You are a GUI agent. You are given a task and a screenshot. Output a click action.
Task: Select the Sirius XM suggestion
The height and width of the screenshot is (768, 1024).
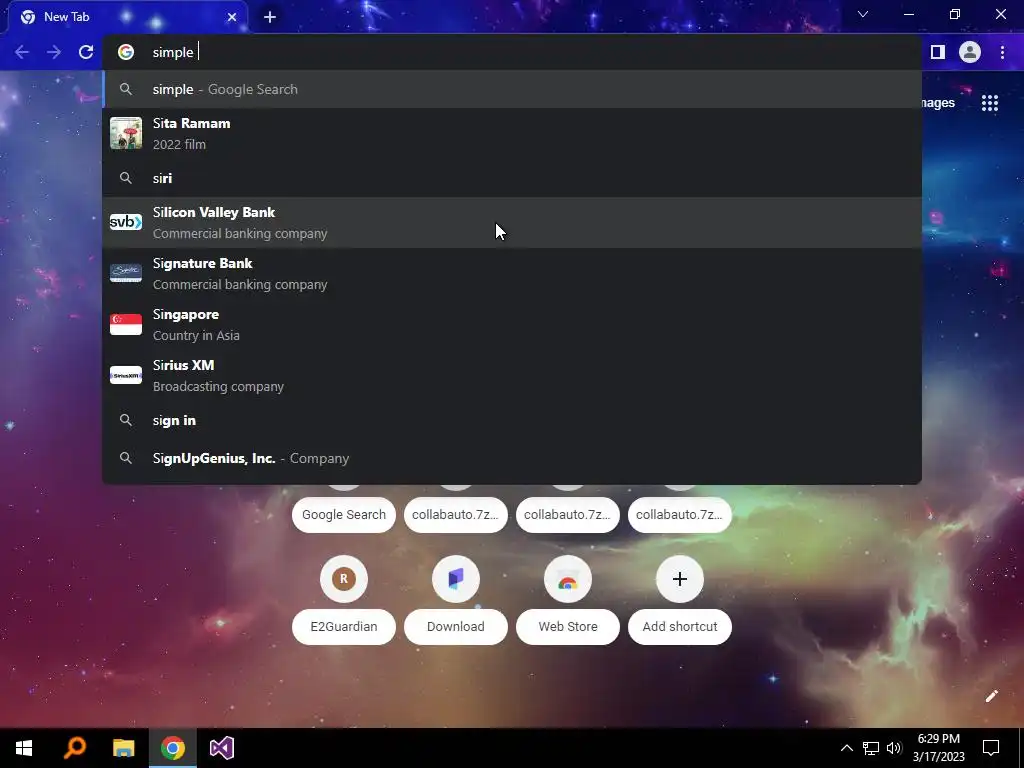(512, 376)
